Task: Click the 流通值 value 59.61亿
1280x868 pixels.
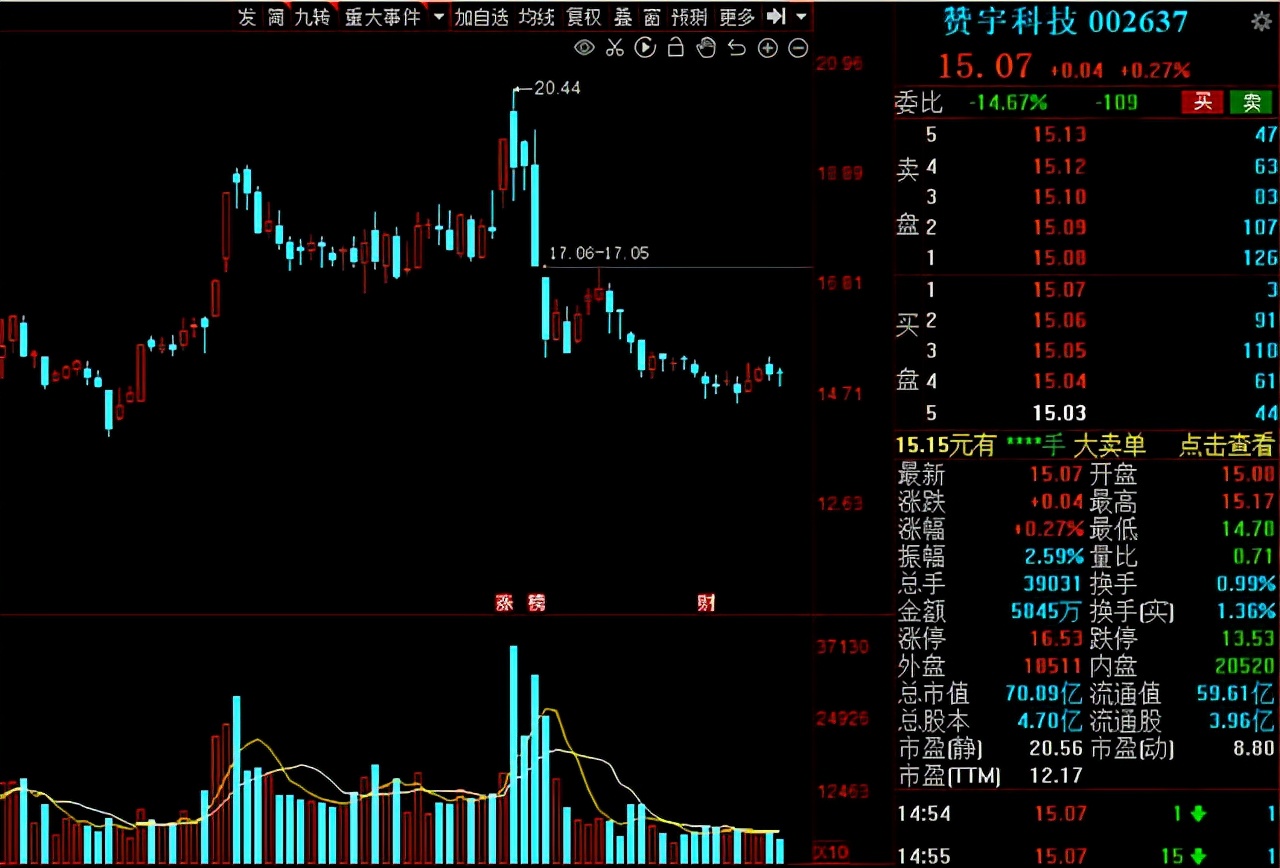Action: pos(1236,693)
